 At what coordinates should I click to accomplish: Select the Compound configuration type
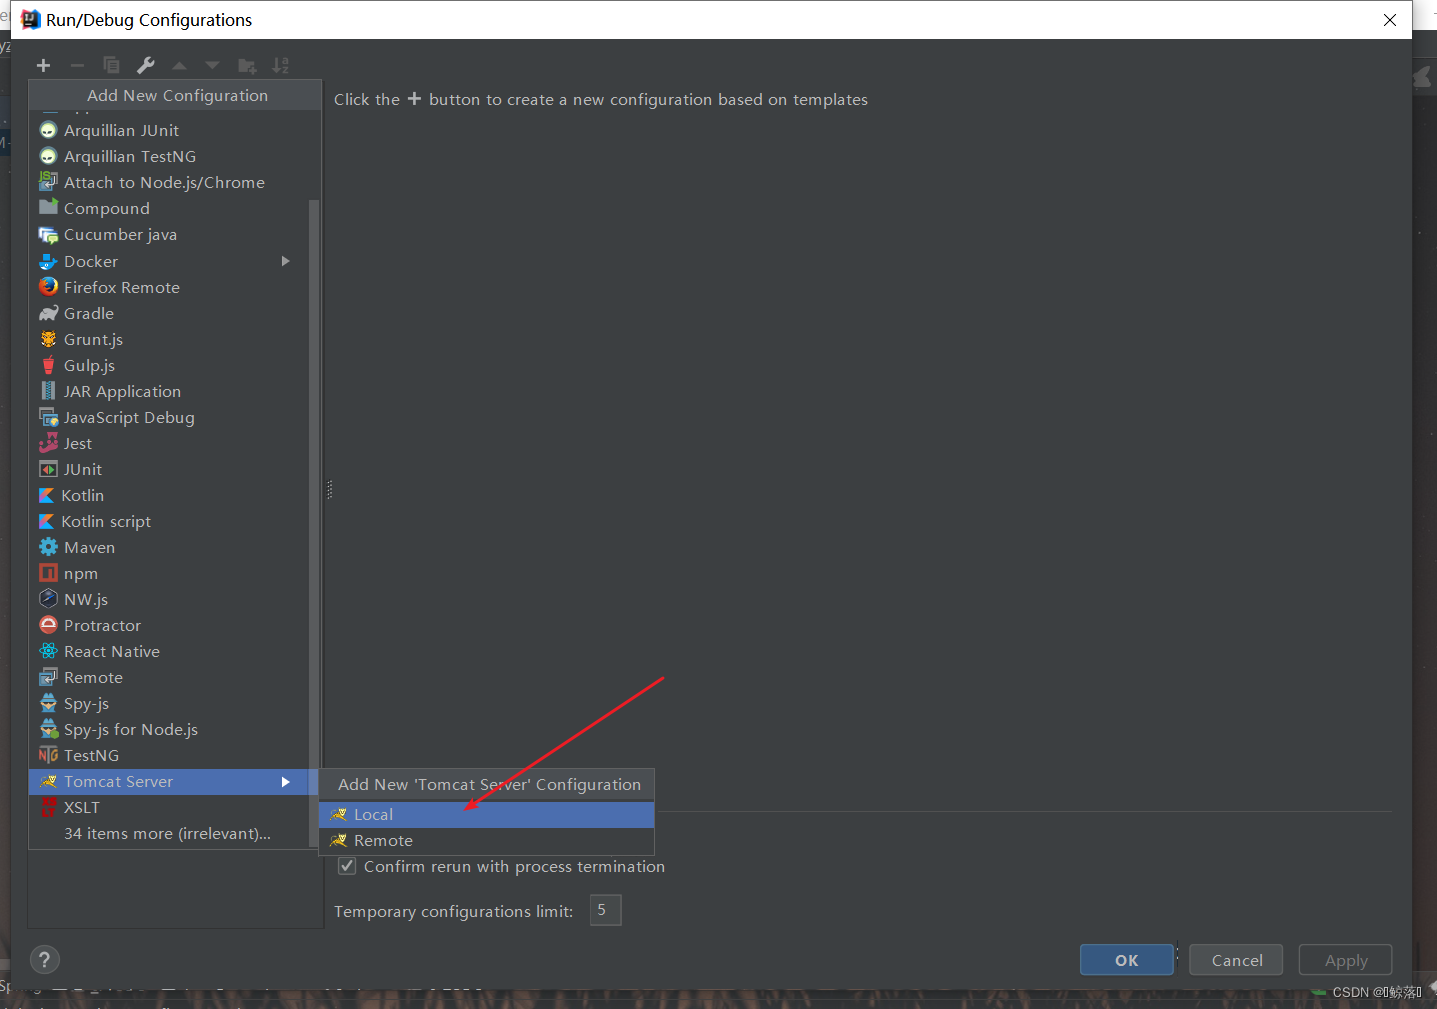coord(169,208)
